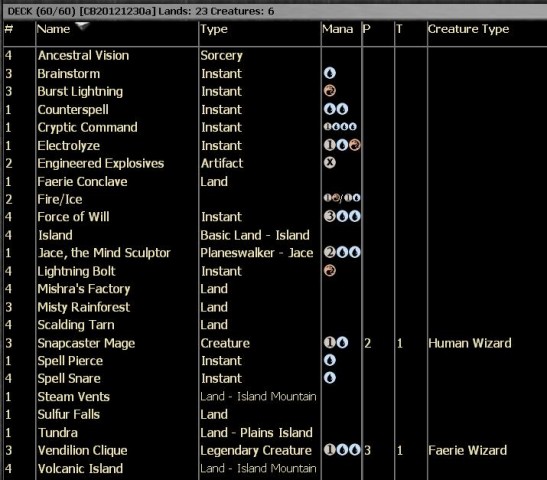The width and height of the screenshot is (547, 480).
Task: Click the # quantity column header
Action: 9,29
